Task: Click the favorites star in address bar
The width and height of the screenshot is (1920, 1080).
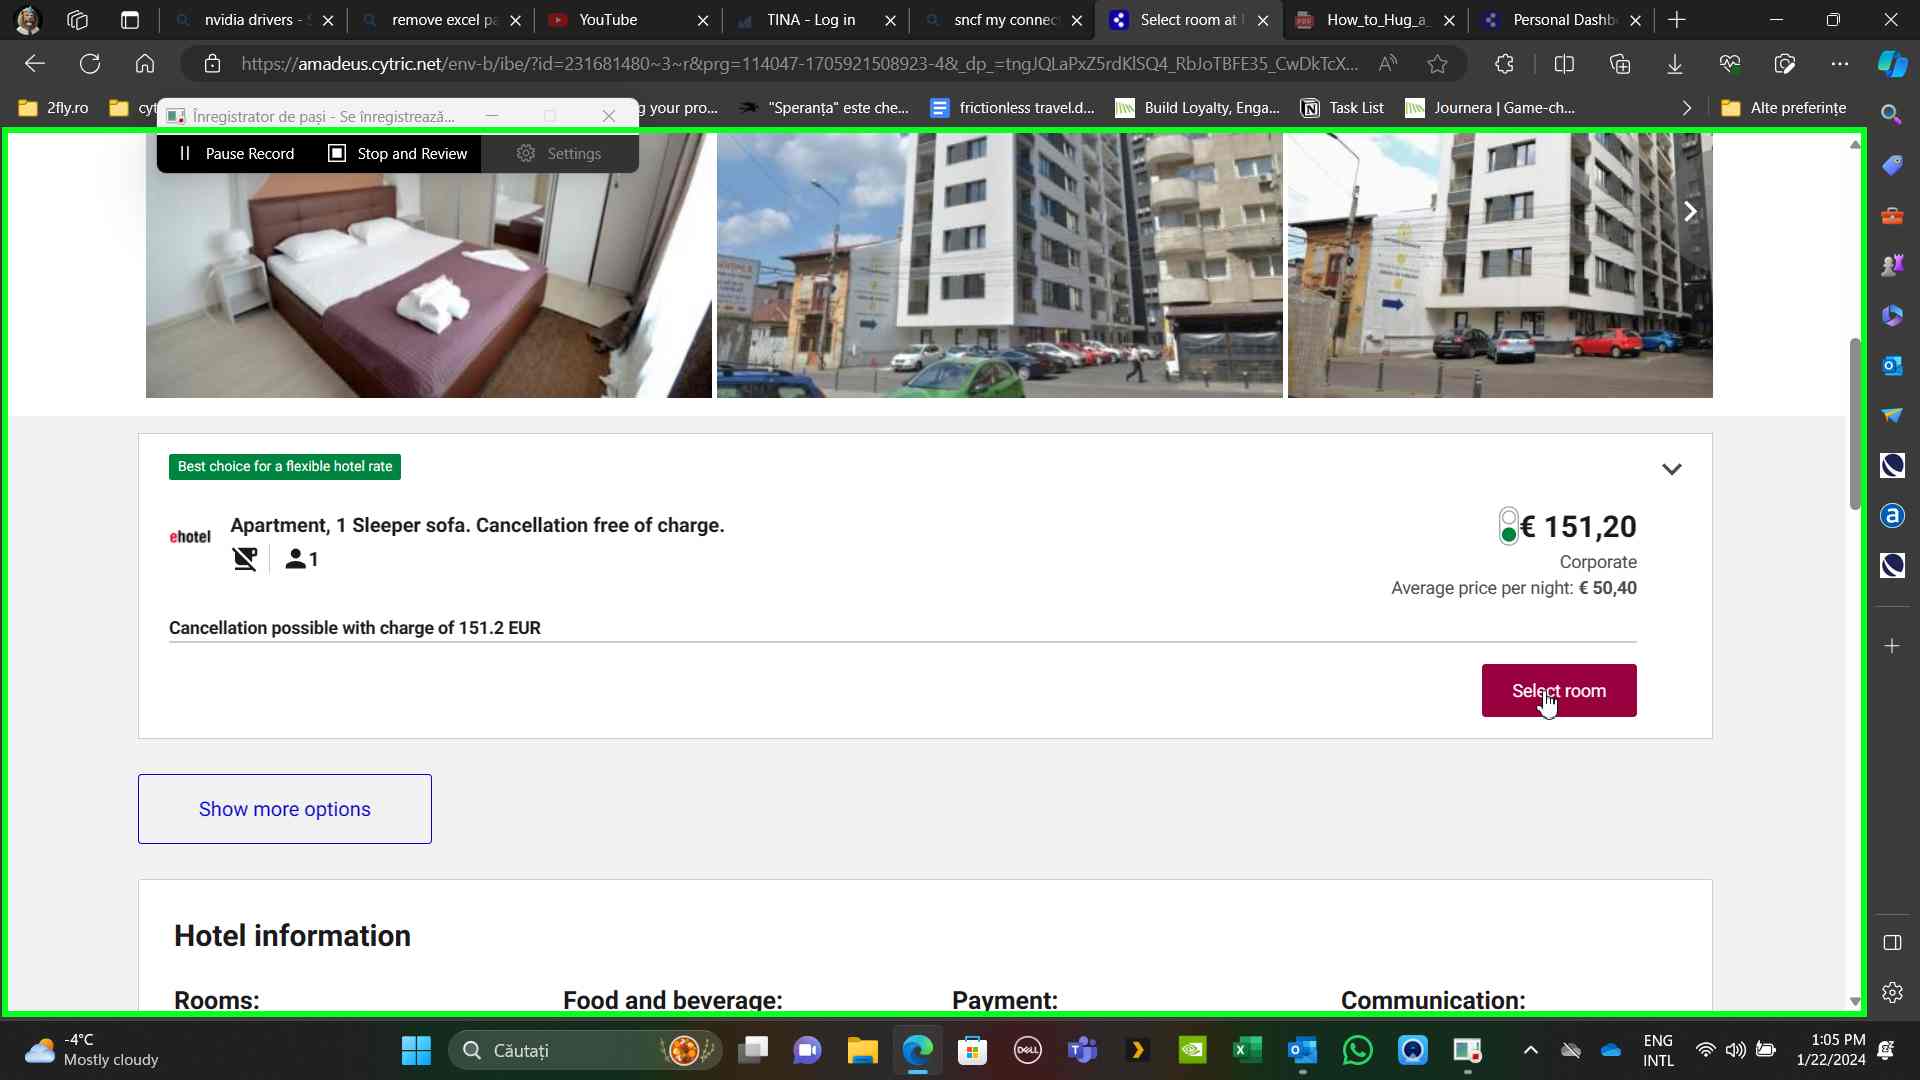Action: pyautogui.click(x=1437, y=64)
